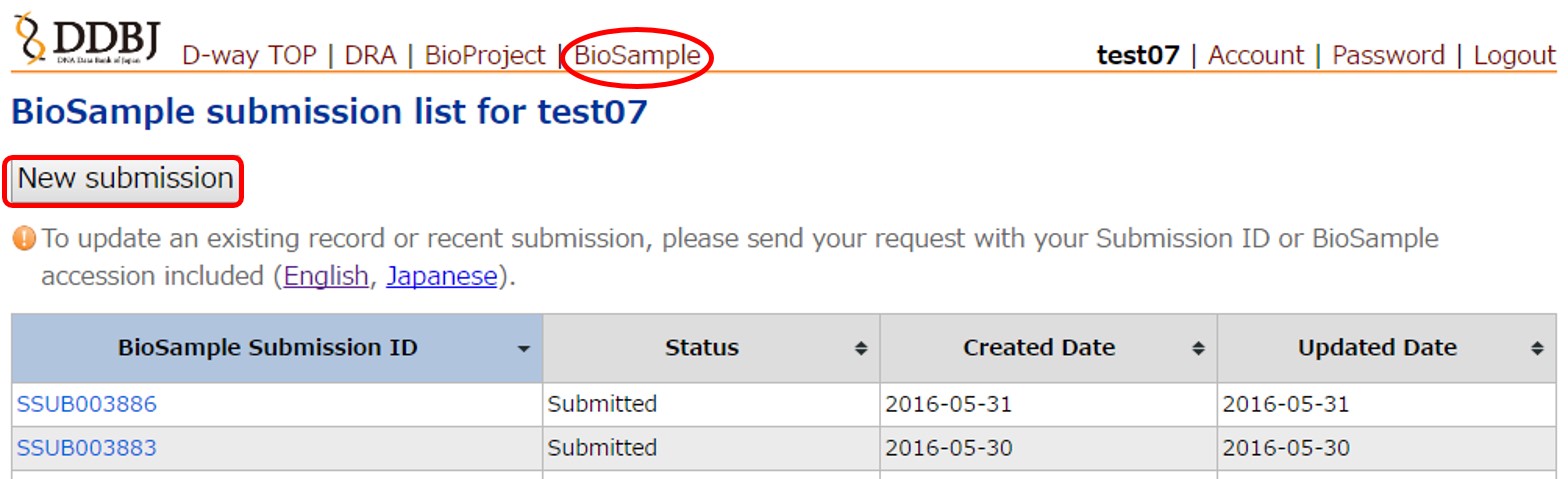Open the BioProject menu item
This screenshot has width=1568, height=479.
click(485, 56)
